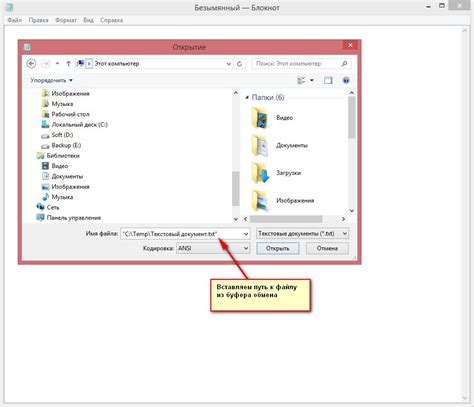Image resolution: width=474 pixels, height=407 pixels.
Task: Click the search magnifier icon
Action: coord(344,63)
